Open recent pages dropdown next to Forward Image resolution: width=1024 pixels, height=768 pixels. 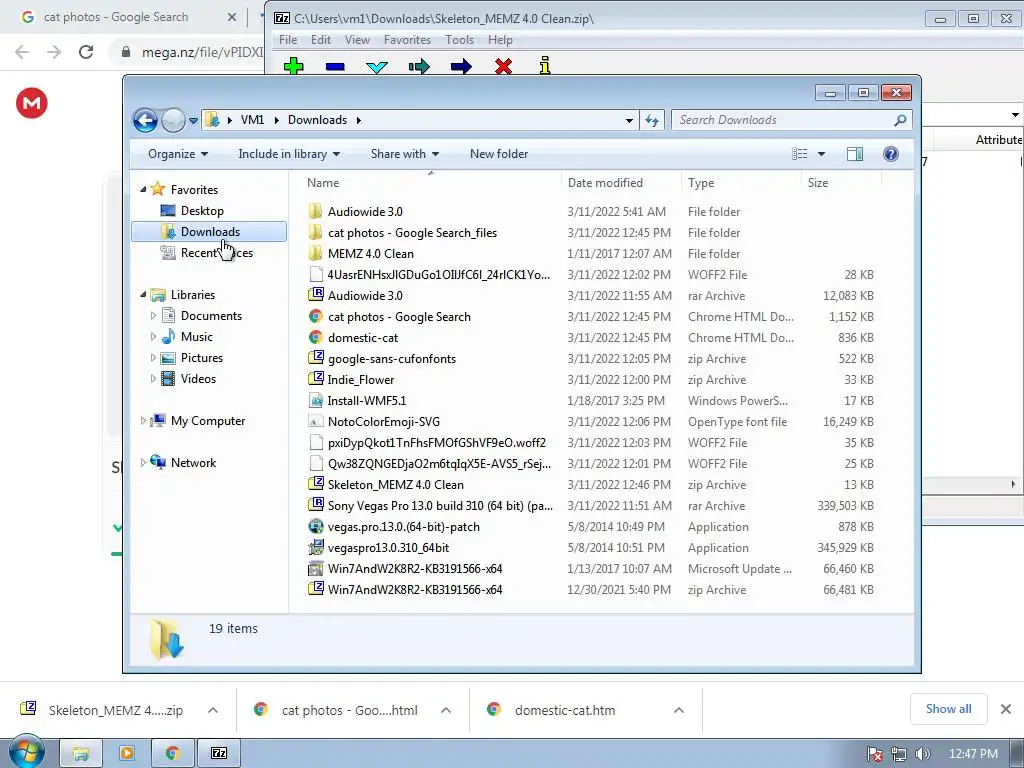pyautogui.click(x=193, y=121)
